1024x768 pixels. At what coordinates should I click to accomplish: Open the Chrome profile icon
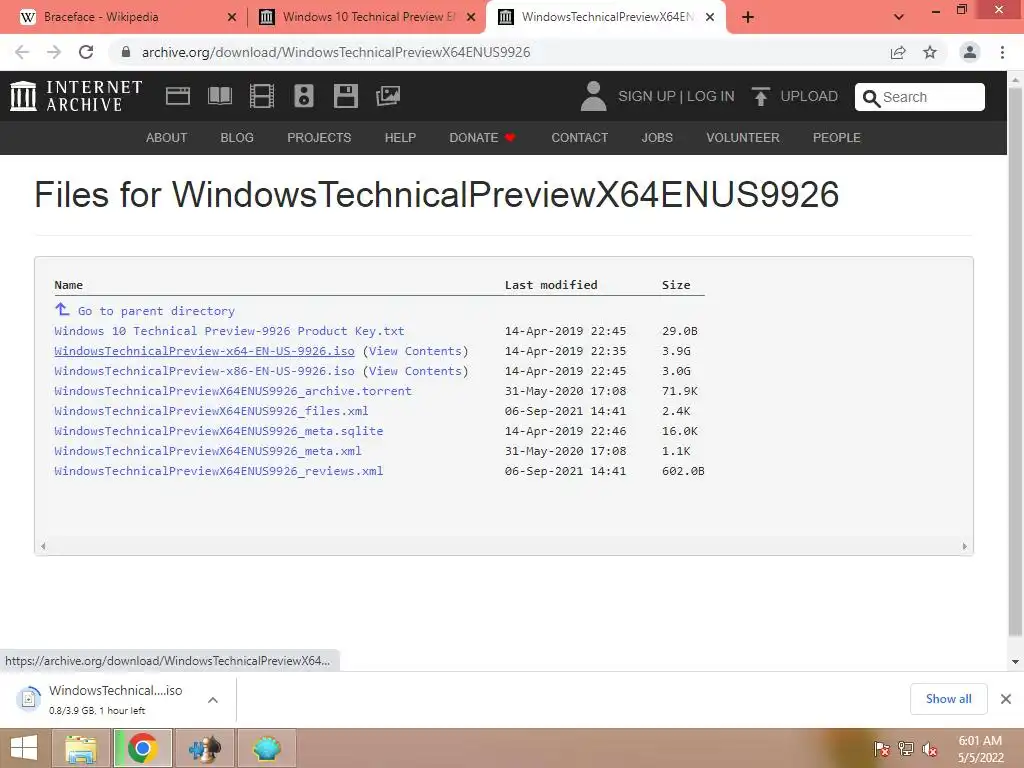pyautogui.click(x=970, y=52)
